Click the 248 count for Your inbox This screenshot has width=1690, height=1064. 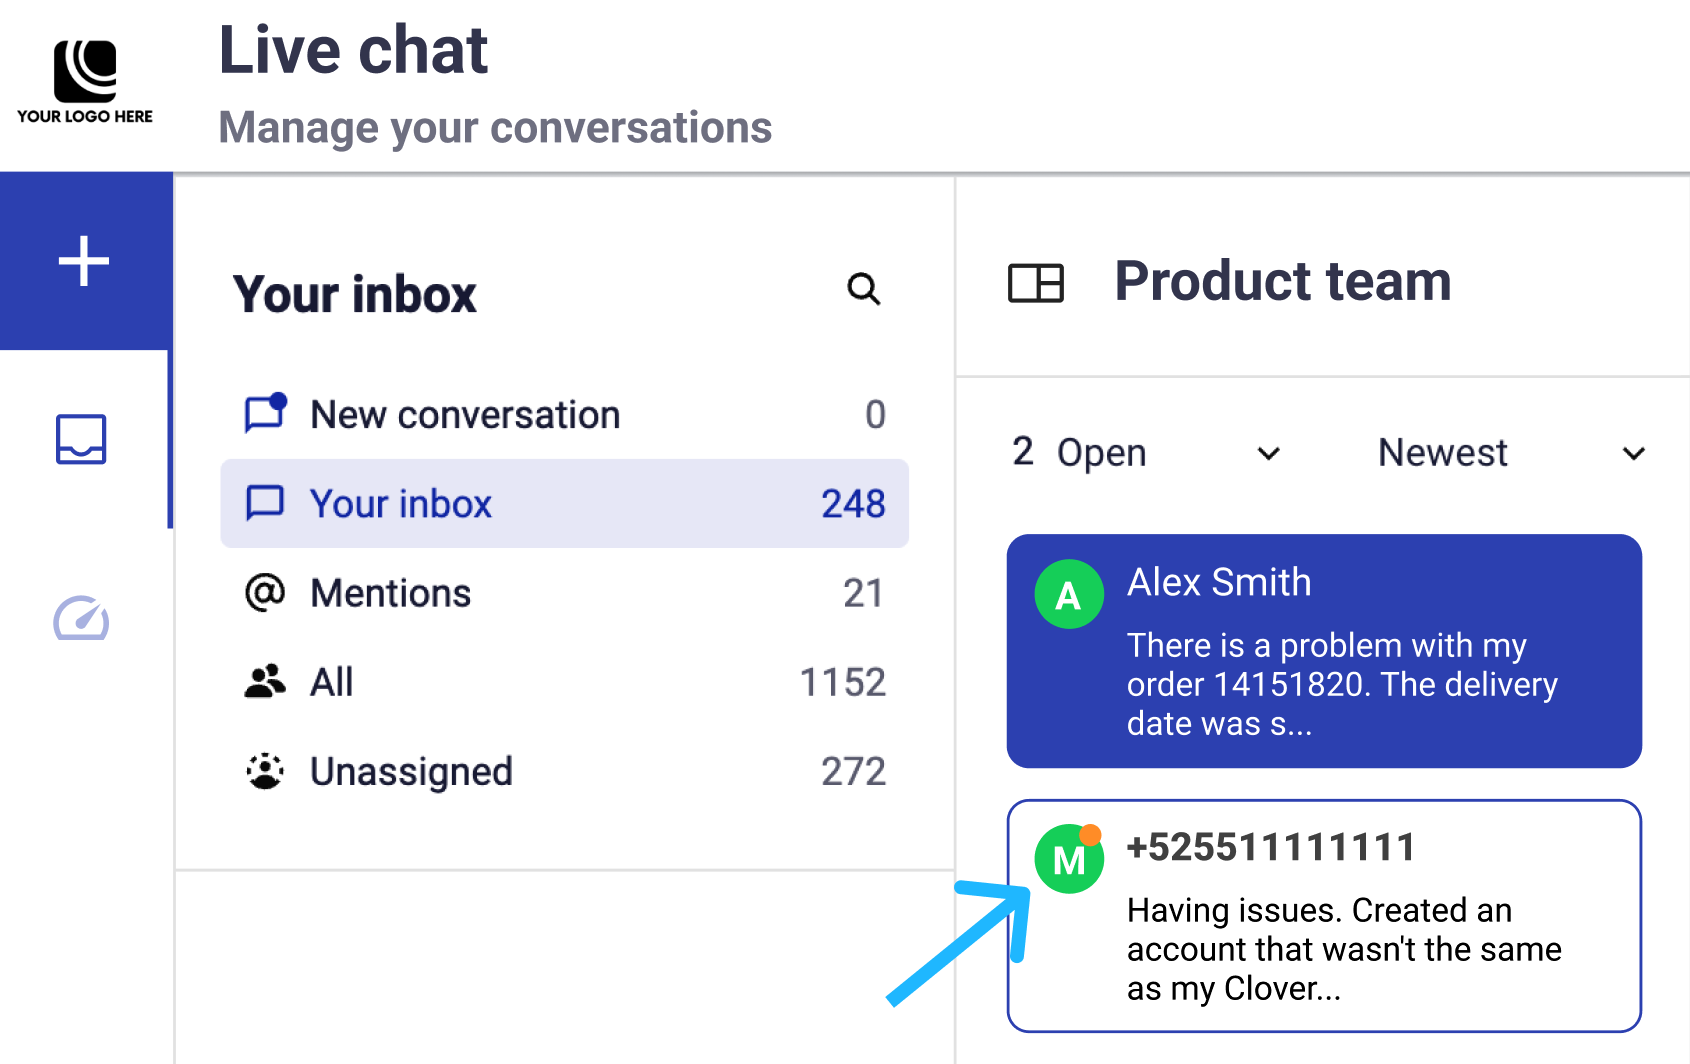coord(853,504)
